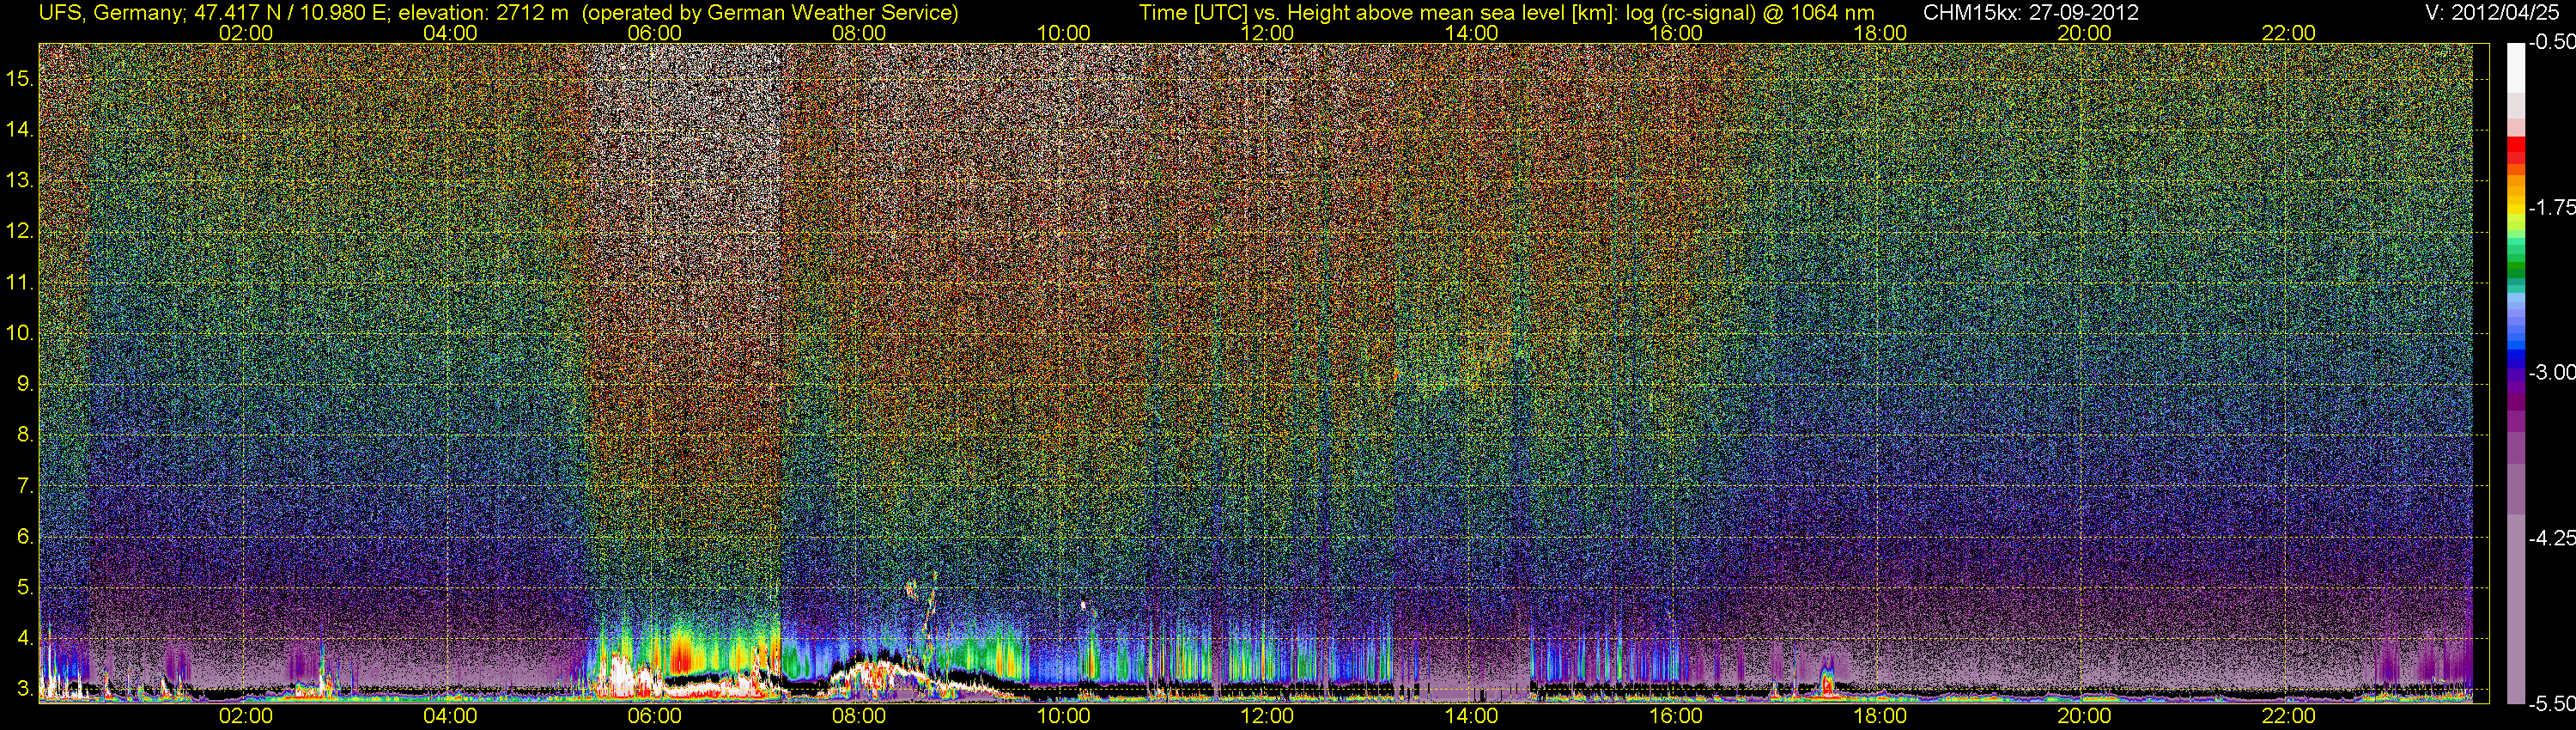Click the "-0.50" color scale value
The image size is (2576, 730).
coord(2551,43)
